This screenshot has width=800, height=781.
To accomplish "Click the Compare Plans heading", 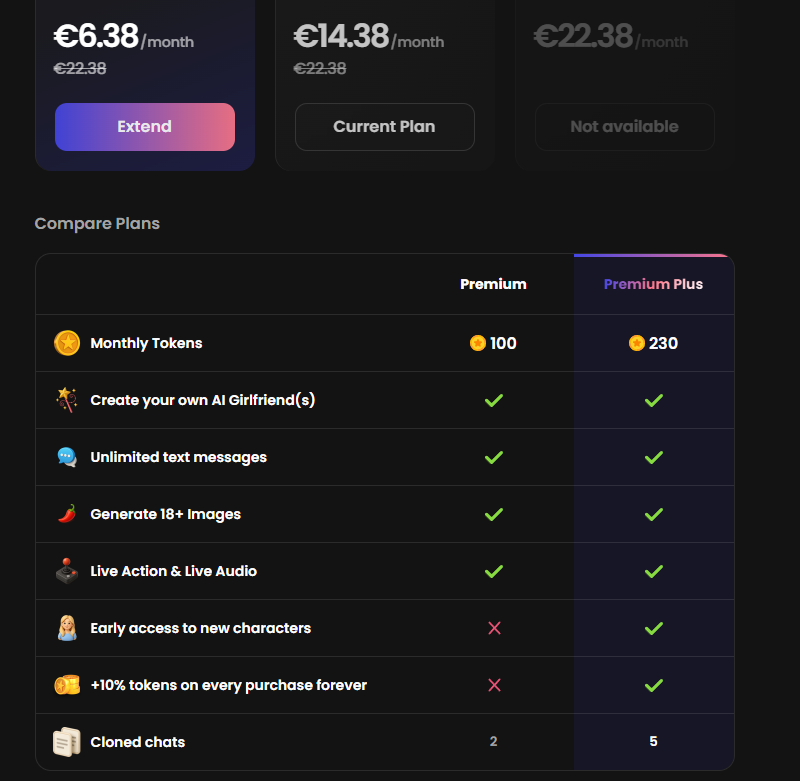I will point(97,223).
